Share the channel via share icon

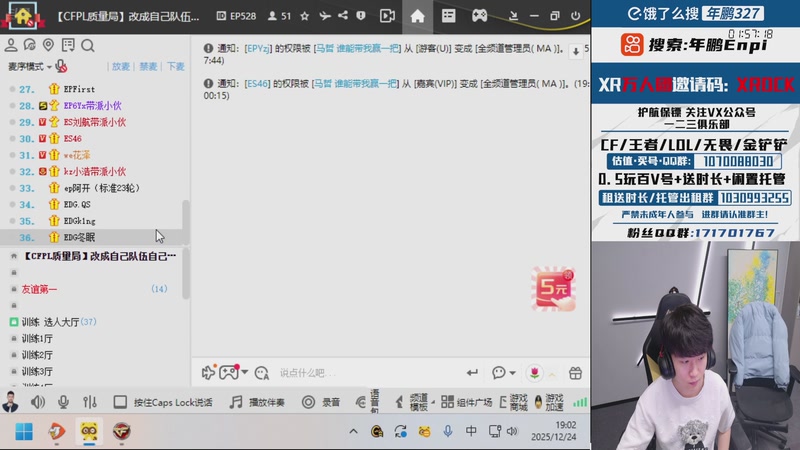point(343,16)
